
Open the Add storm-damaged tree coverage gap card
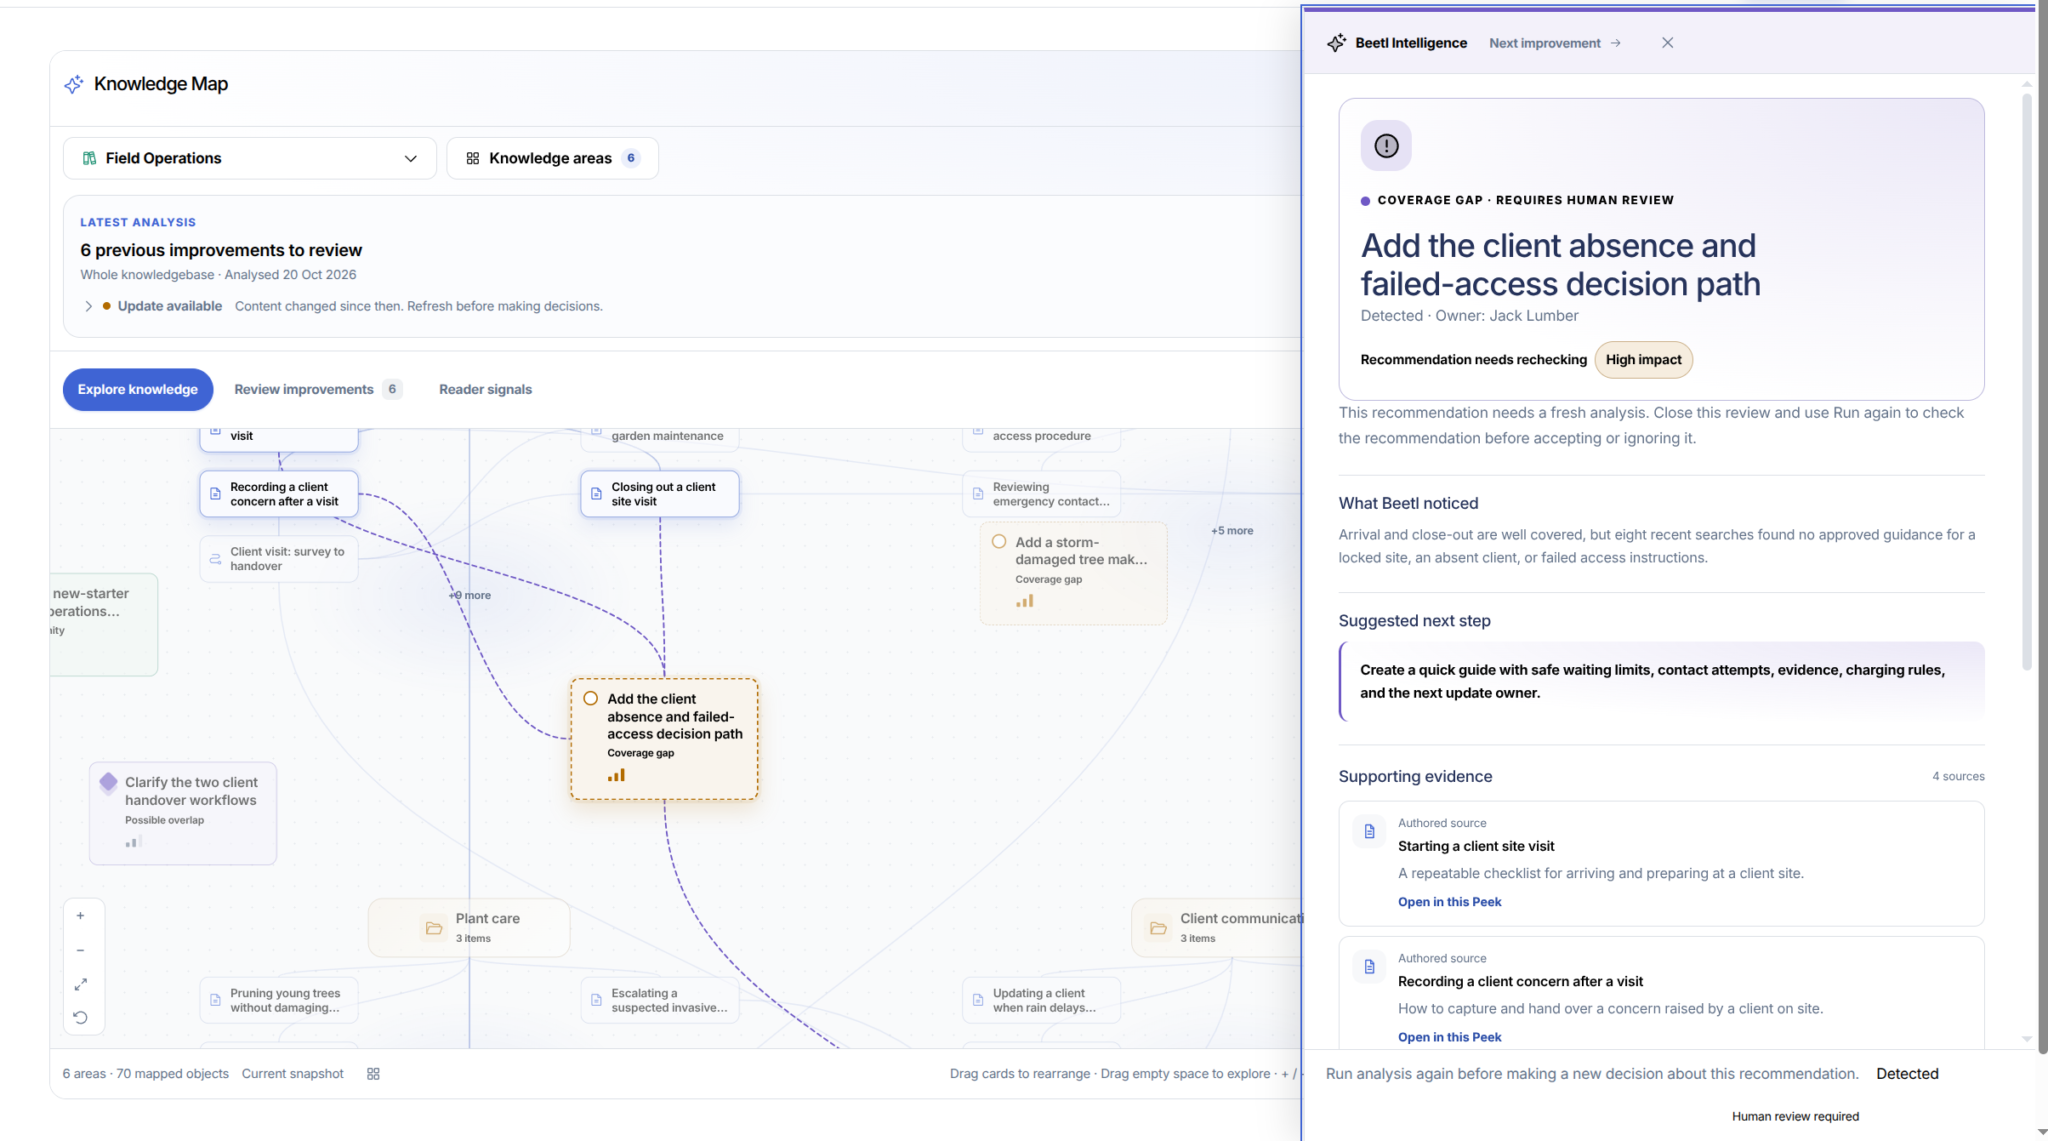pyautogui.click(x=1074, y=574)
